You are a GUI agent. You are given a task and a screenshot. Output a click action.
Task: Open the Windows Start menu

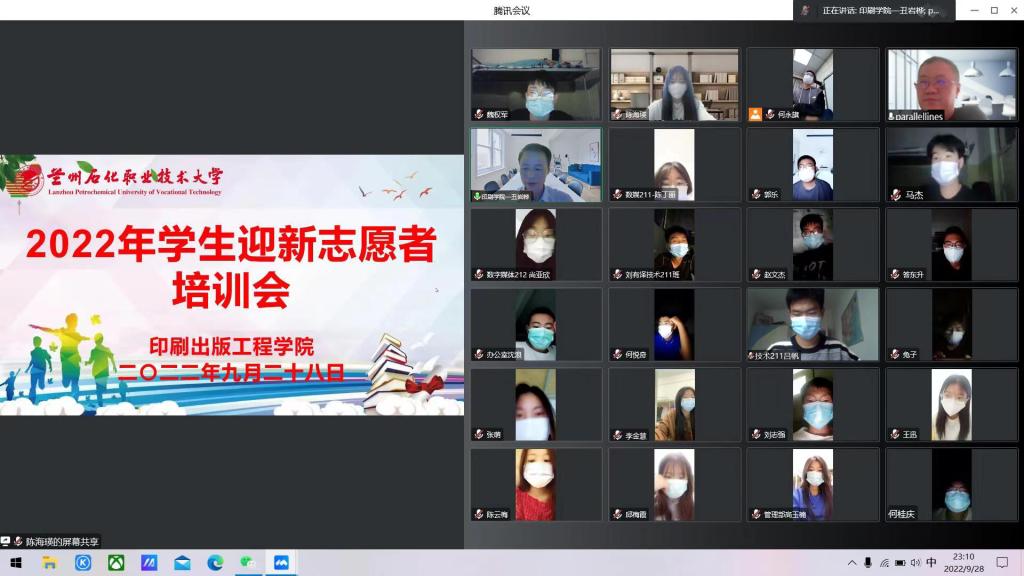tap(16, 563)
